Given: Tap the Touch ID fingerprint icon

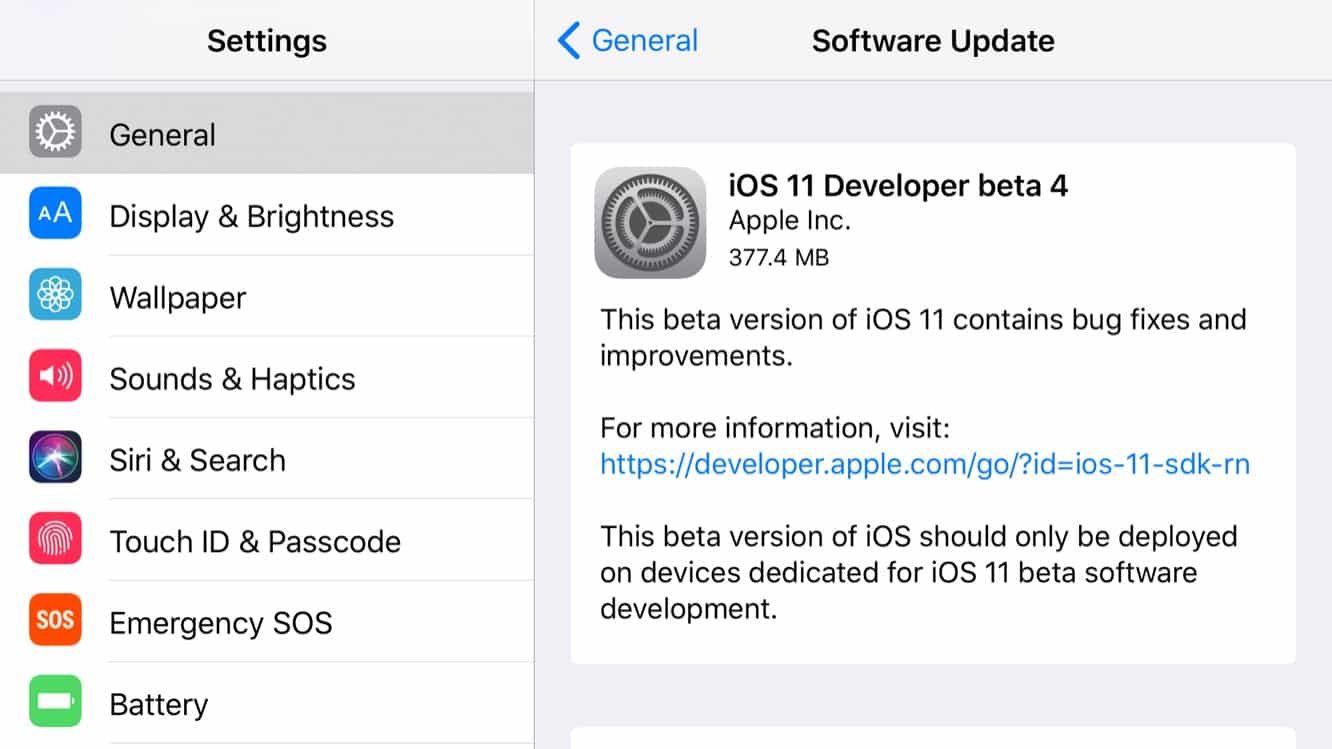Looking at the screenshot, I should pyautogui.click(x=55, y=540).
